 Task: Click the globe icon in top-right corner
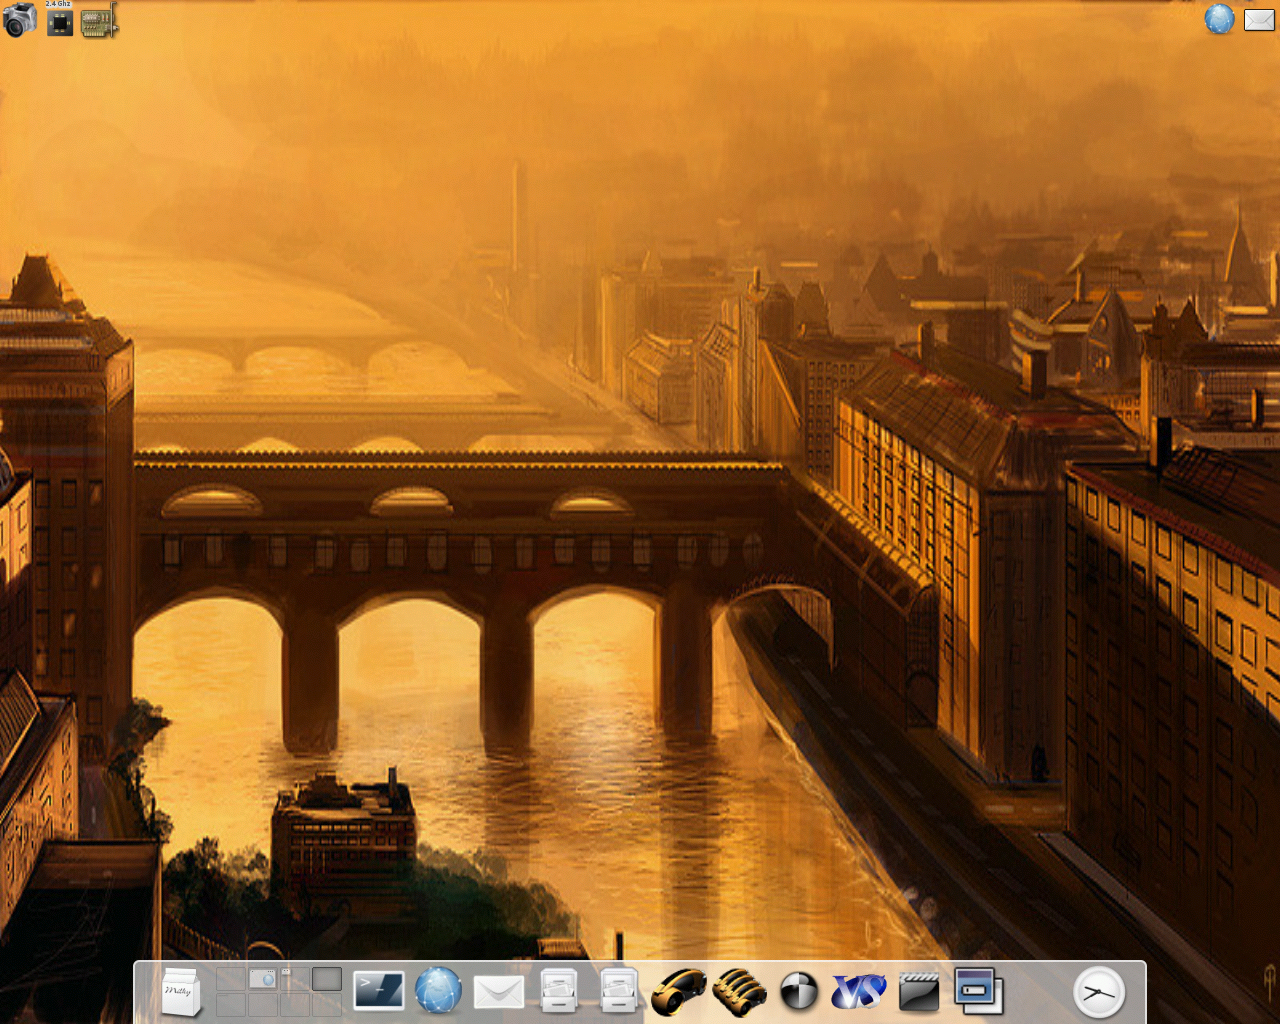pos(1219,19)
